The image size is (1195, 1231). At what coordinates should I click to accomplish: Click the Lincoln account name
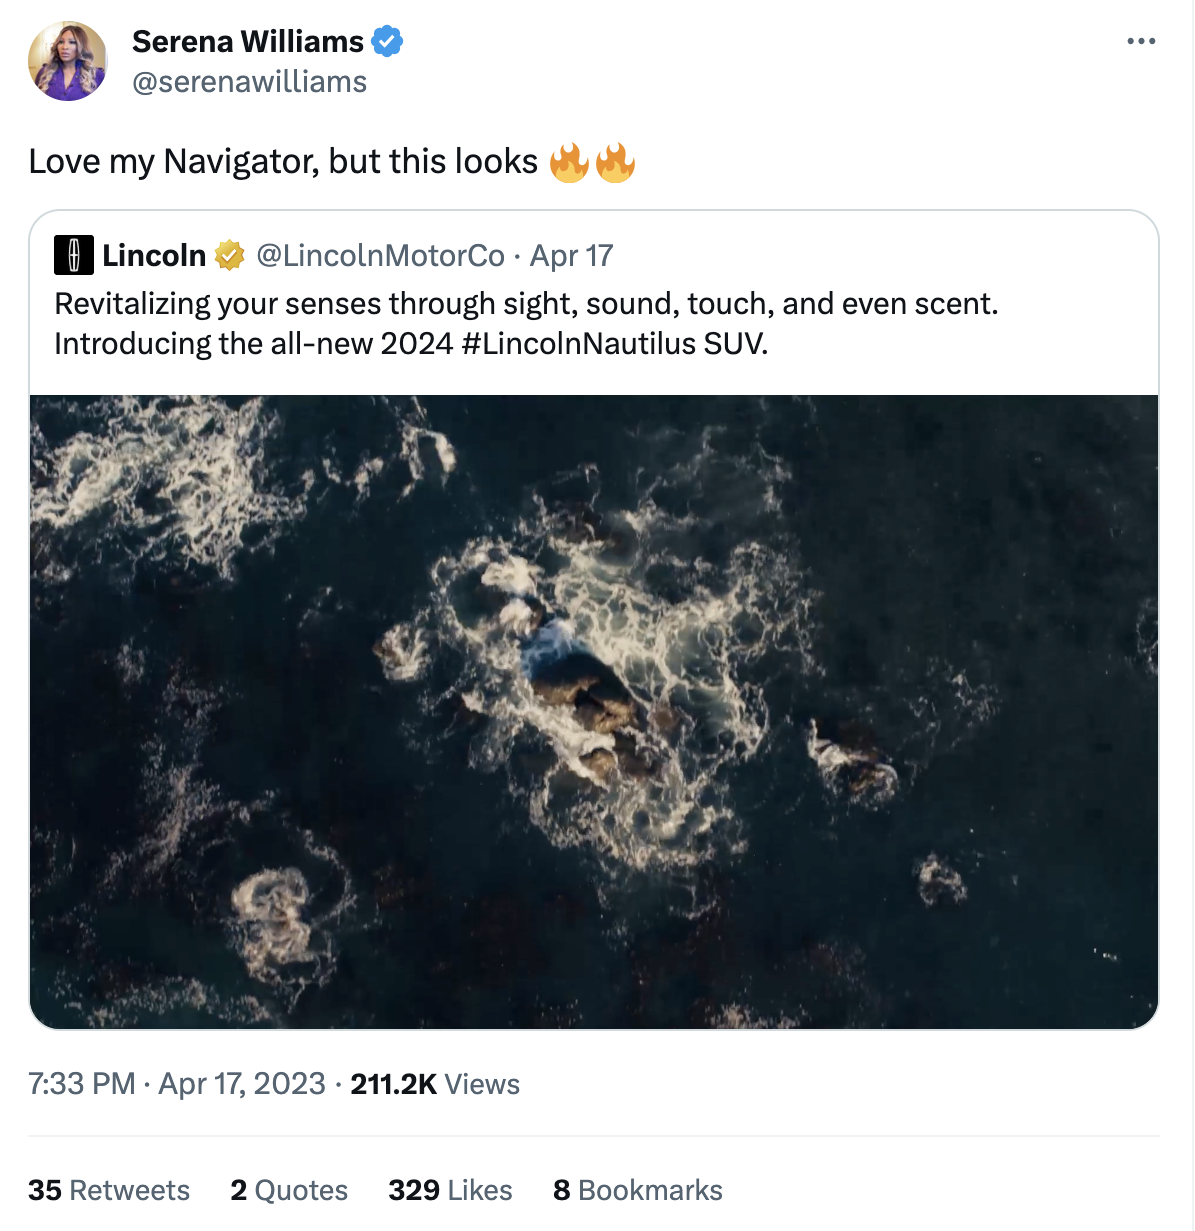[x=154, y=256]
